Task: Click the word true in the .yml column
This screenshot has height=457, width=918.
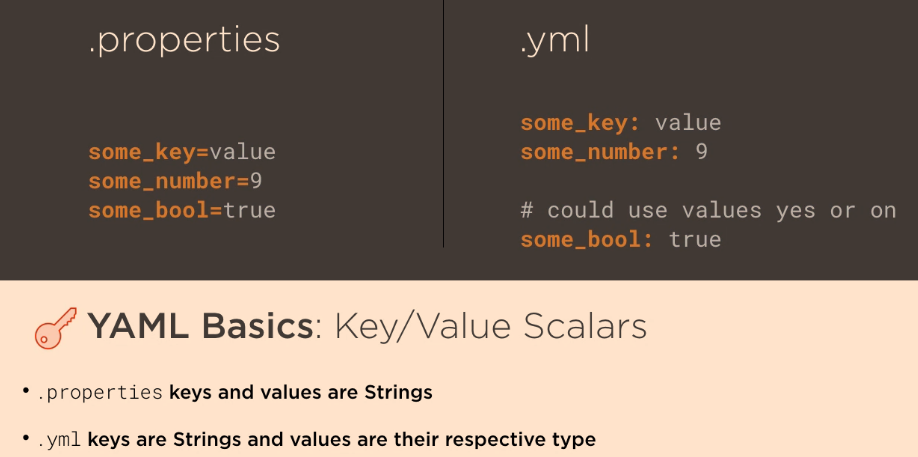Action: point(694,239)
